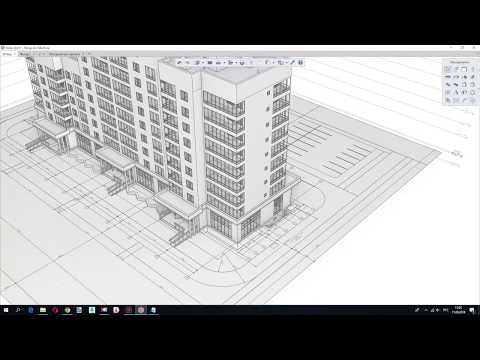Open File Explorer from the taskbar

tap(43, 310)
